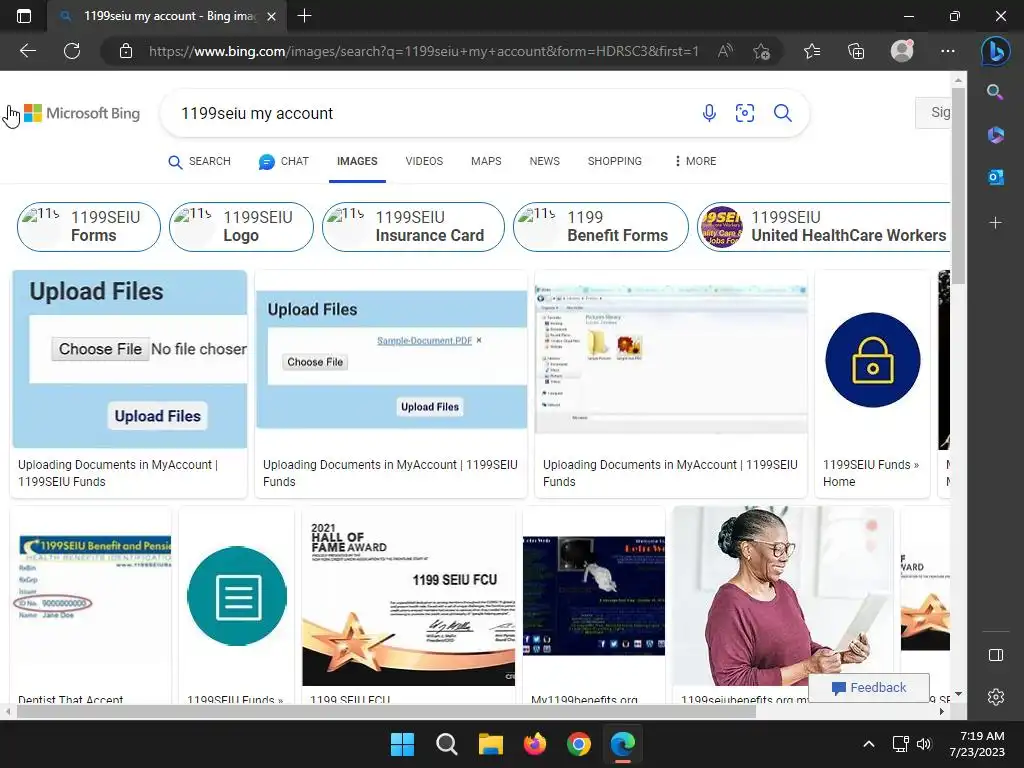Open blue padlock icon image result
This screenshot has height=768, width=1024.
(872, 360)
